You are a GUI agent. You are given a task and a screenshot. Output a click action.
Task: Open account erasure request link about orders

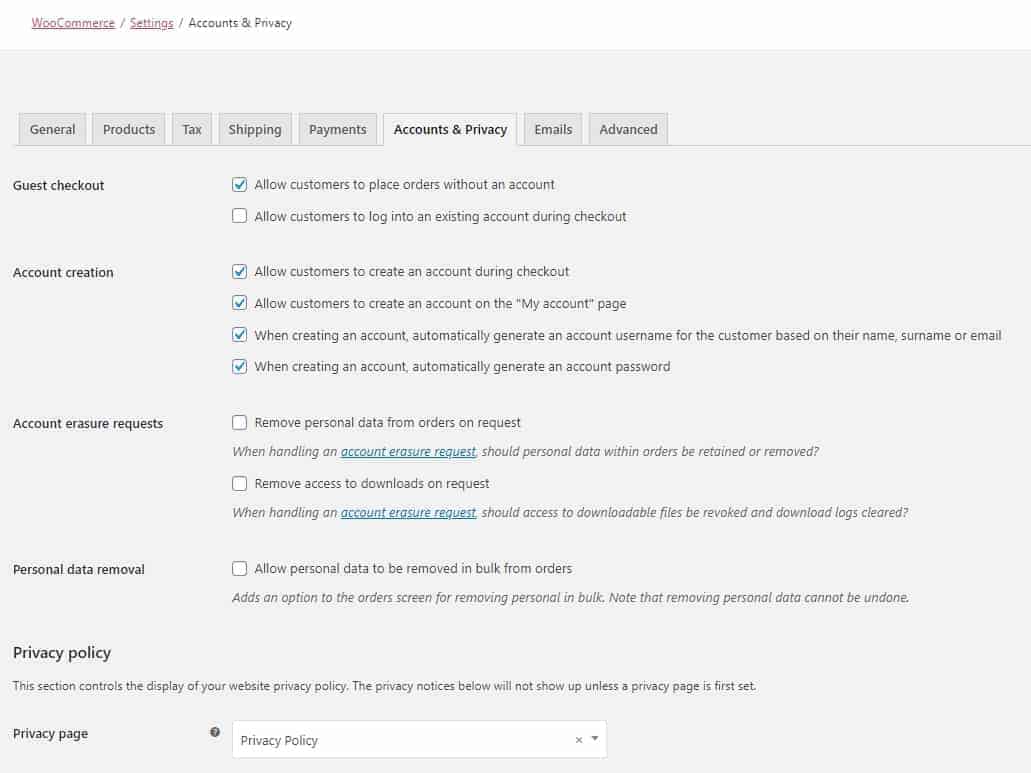point(408,452)
